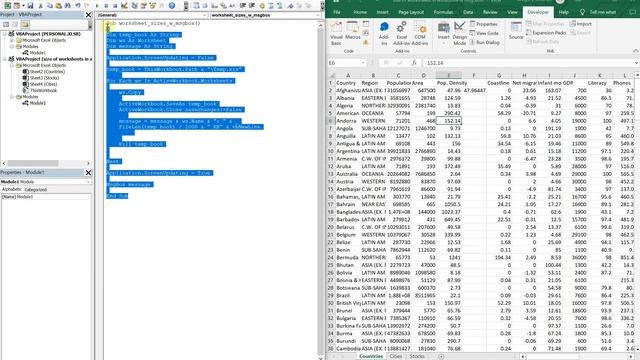Click Cut icon in VBA editor toolbar
This screenshot has height=360, width=640.
point(40,6)
